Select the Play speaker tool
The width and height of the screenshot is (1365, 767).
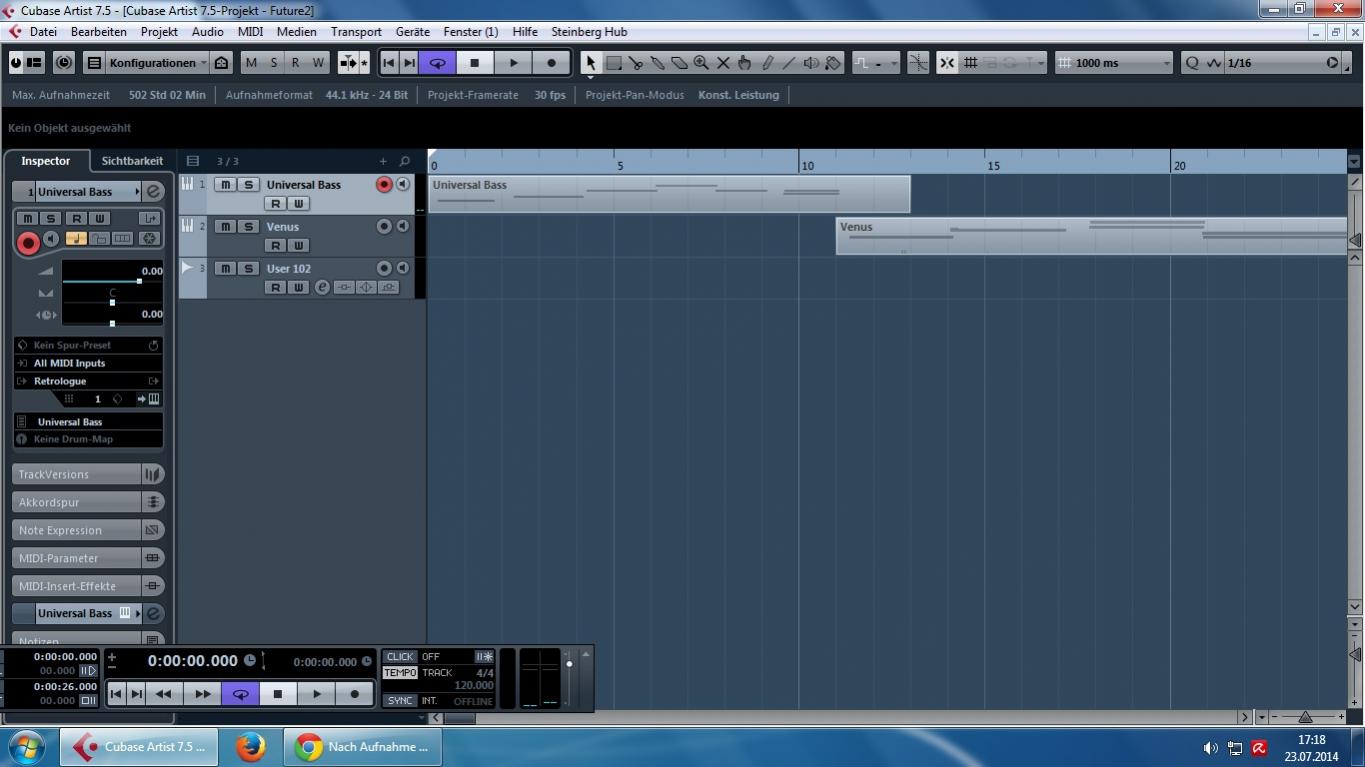[811, 63]
